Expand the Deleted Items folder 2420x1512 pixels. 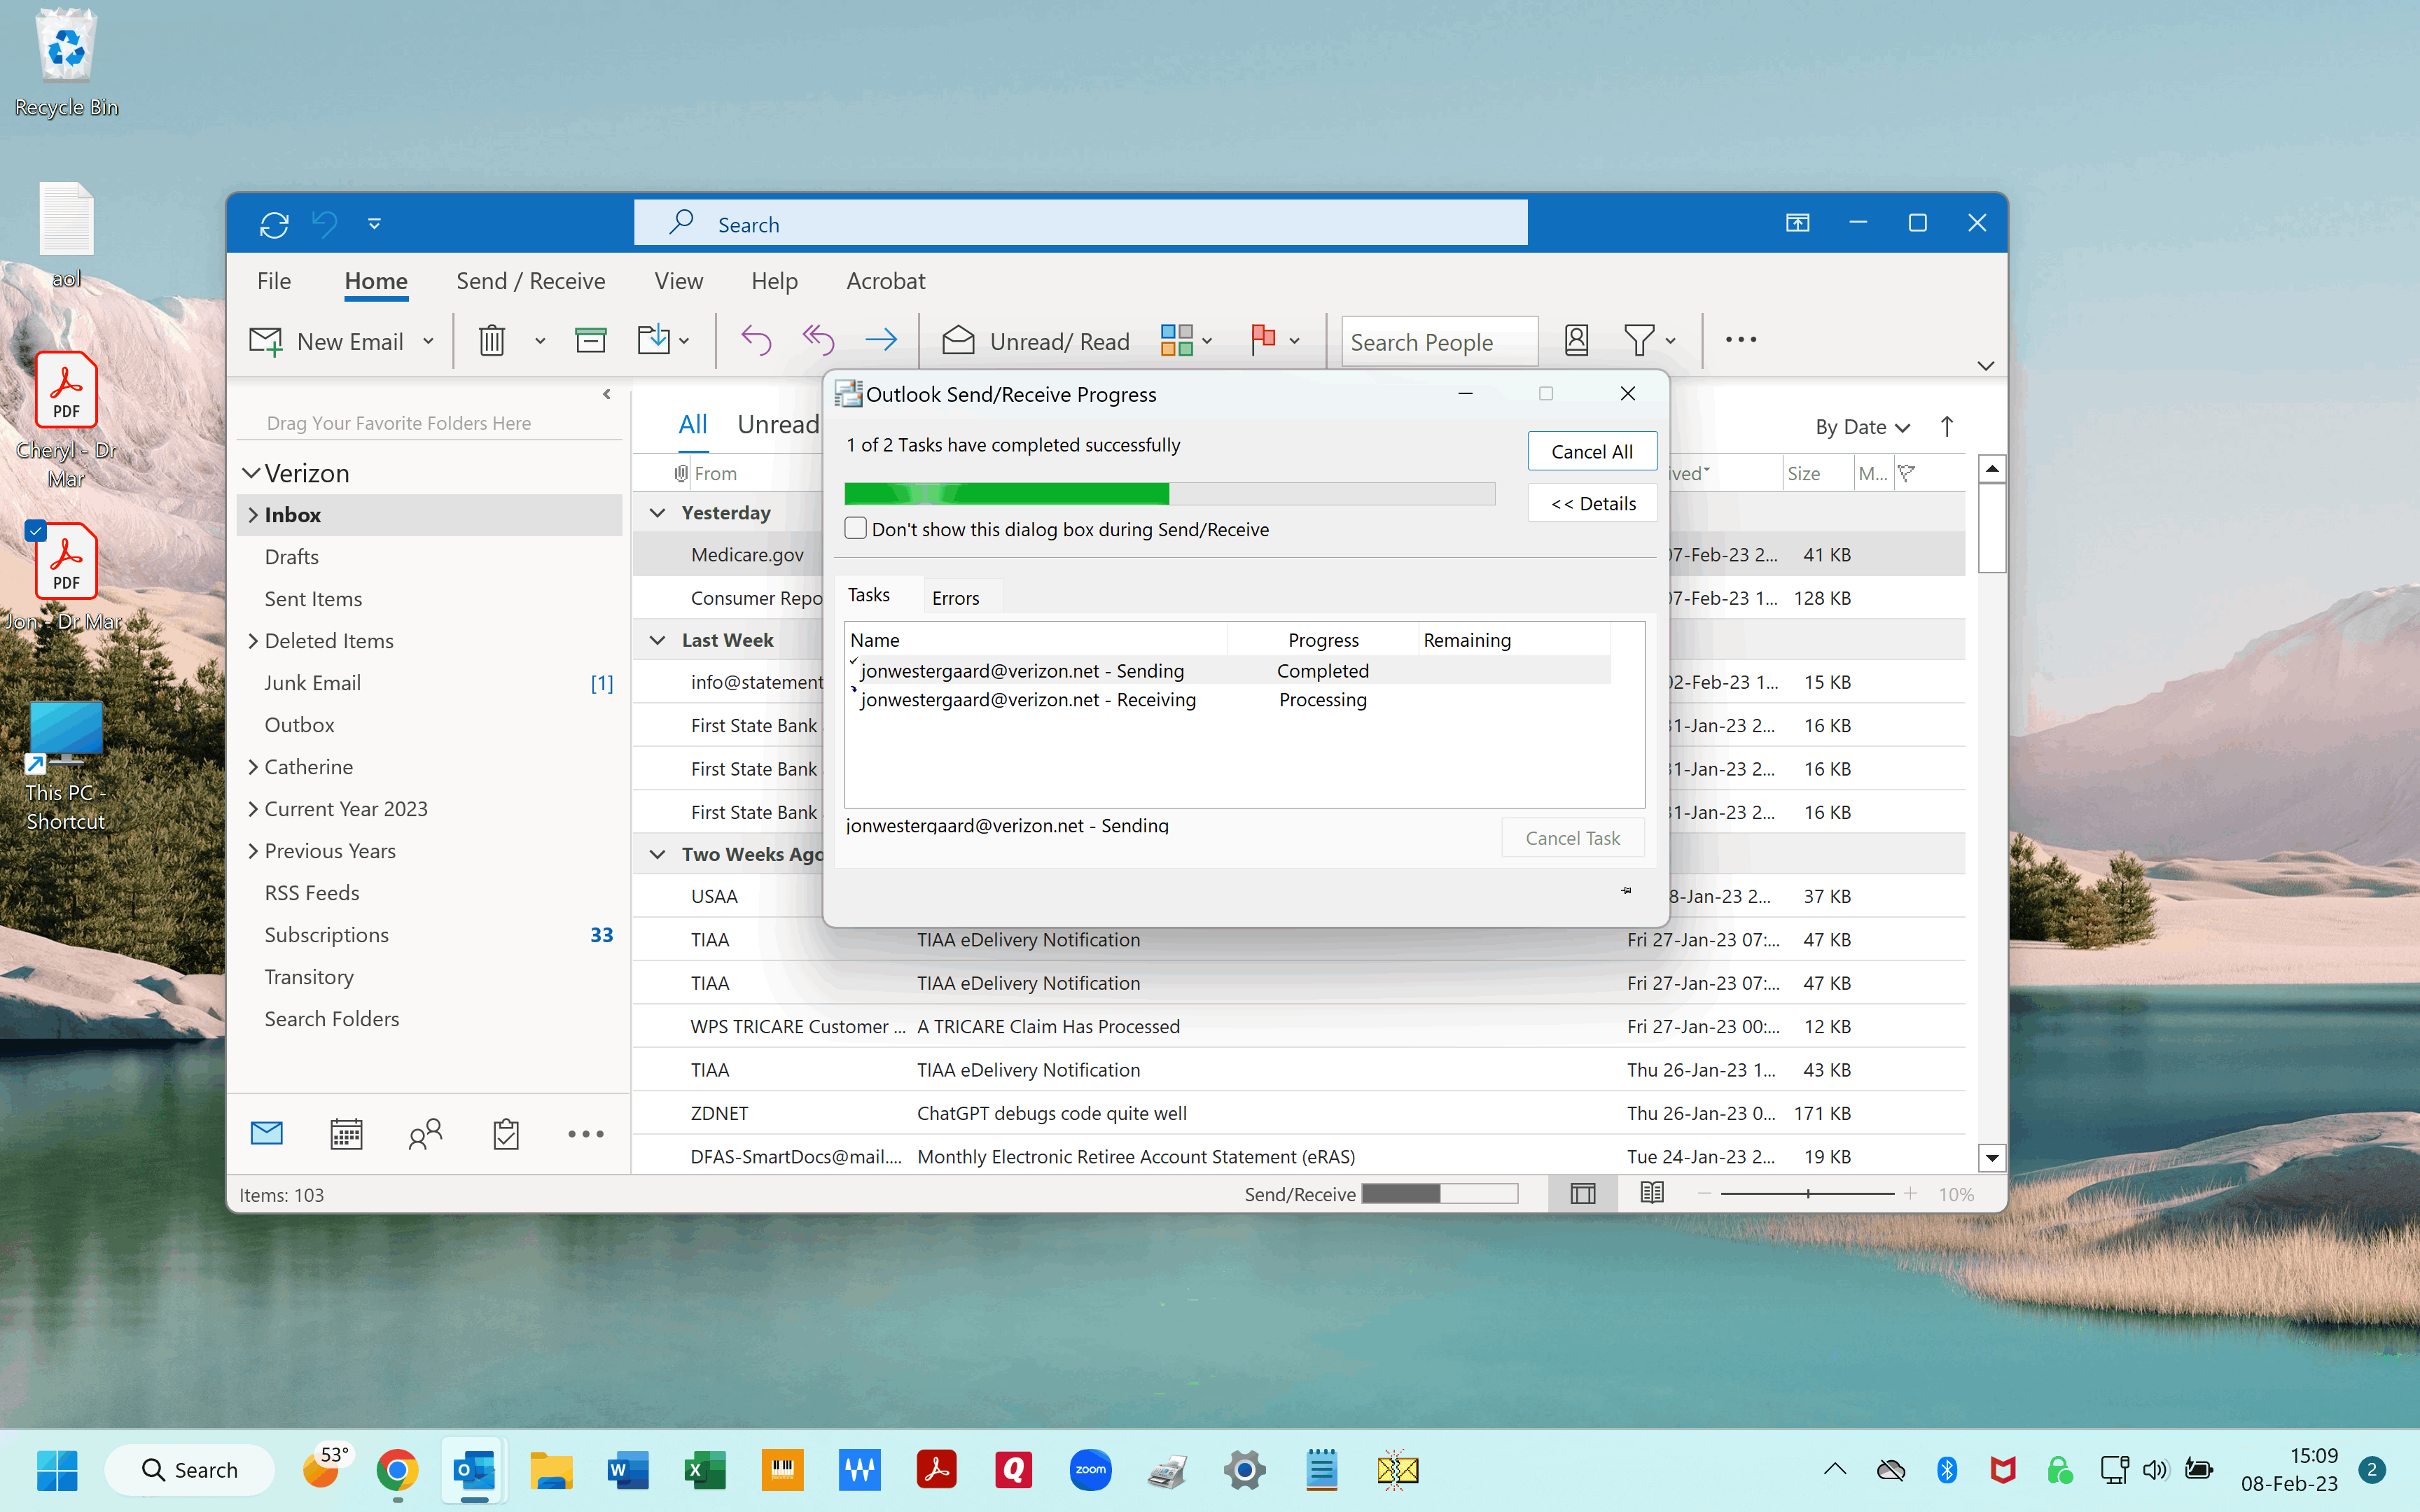pyautogui.click(x=253, y=641)
